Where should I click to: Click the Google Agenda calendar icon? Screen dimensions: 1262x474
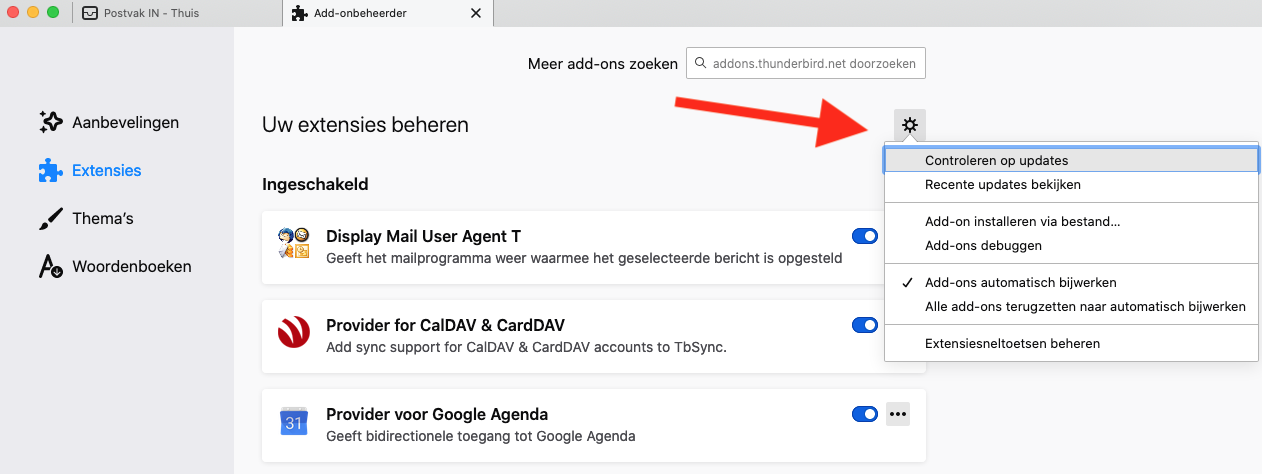294,423
